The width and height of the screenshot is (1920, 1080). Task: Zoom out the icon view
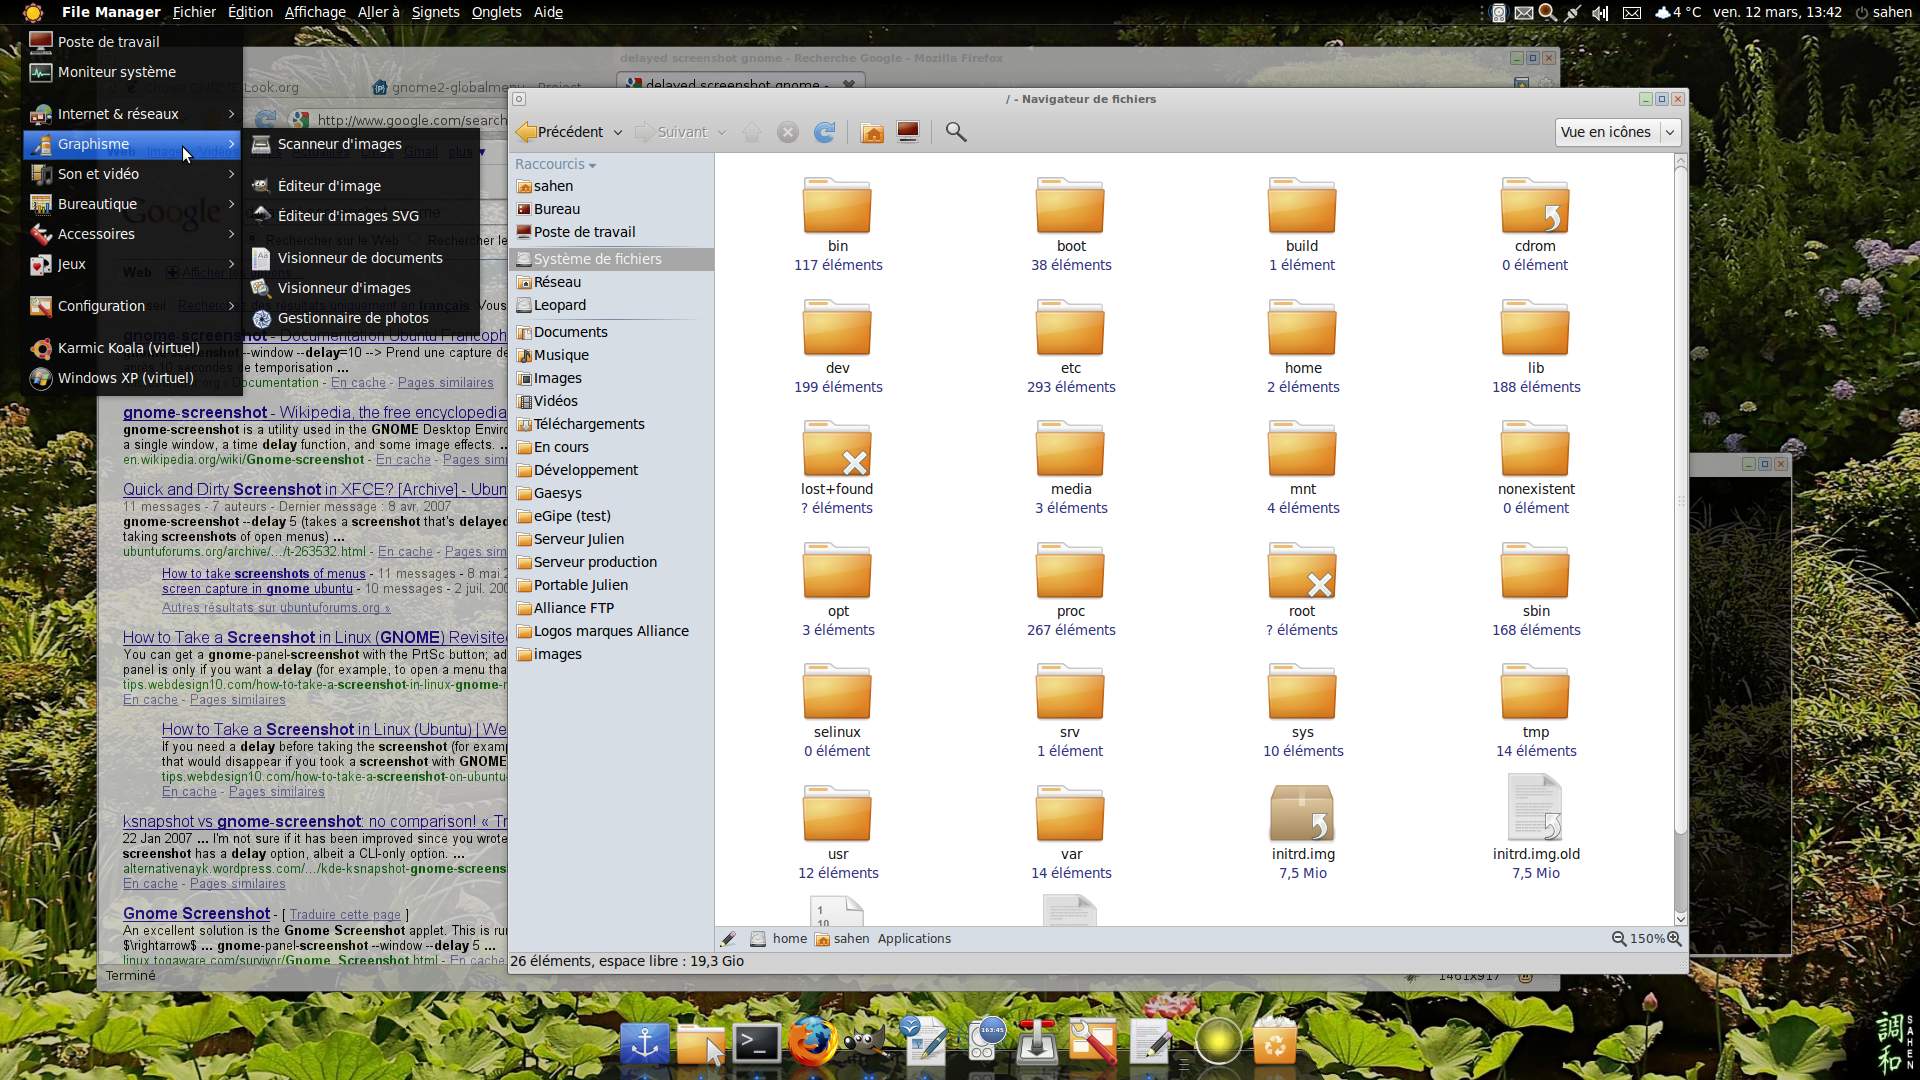coord(1619,939)
